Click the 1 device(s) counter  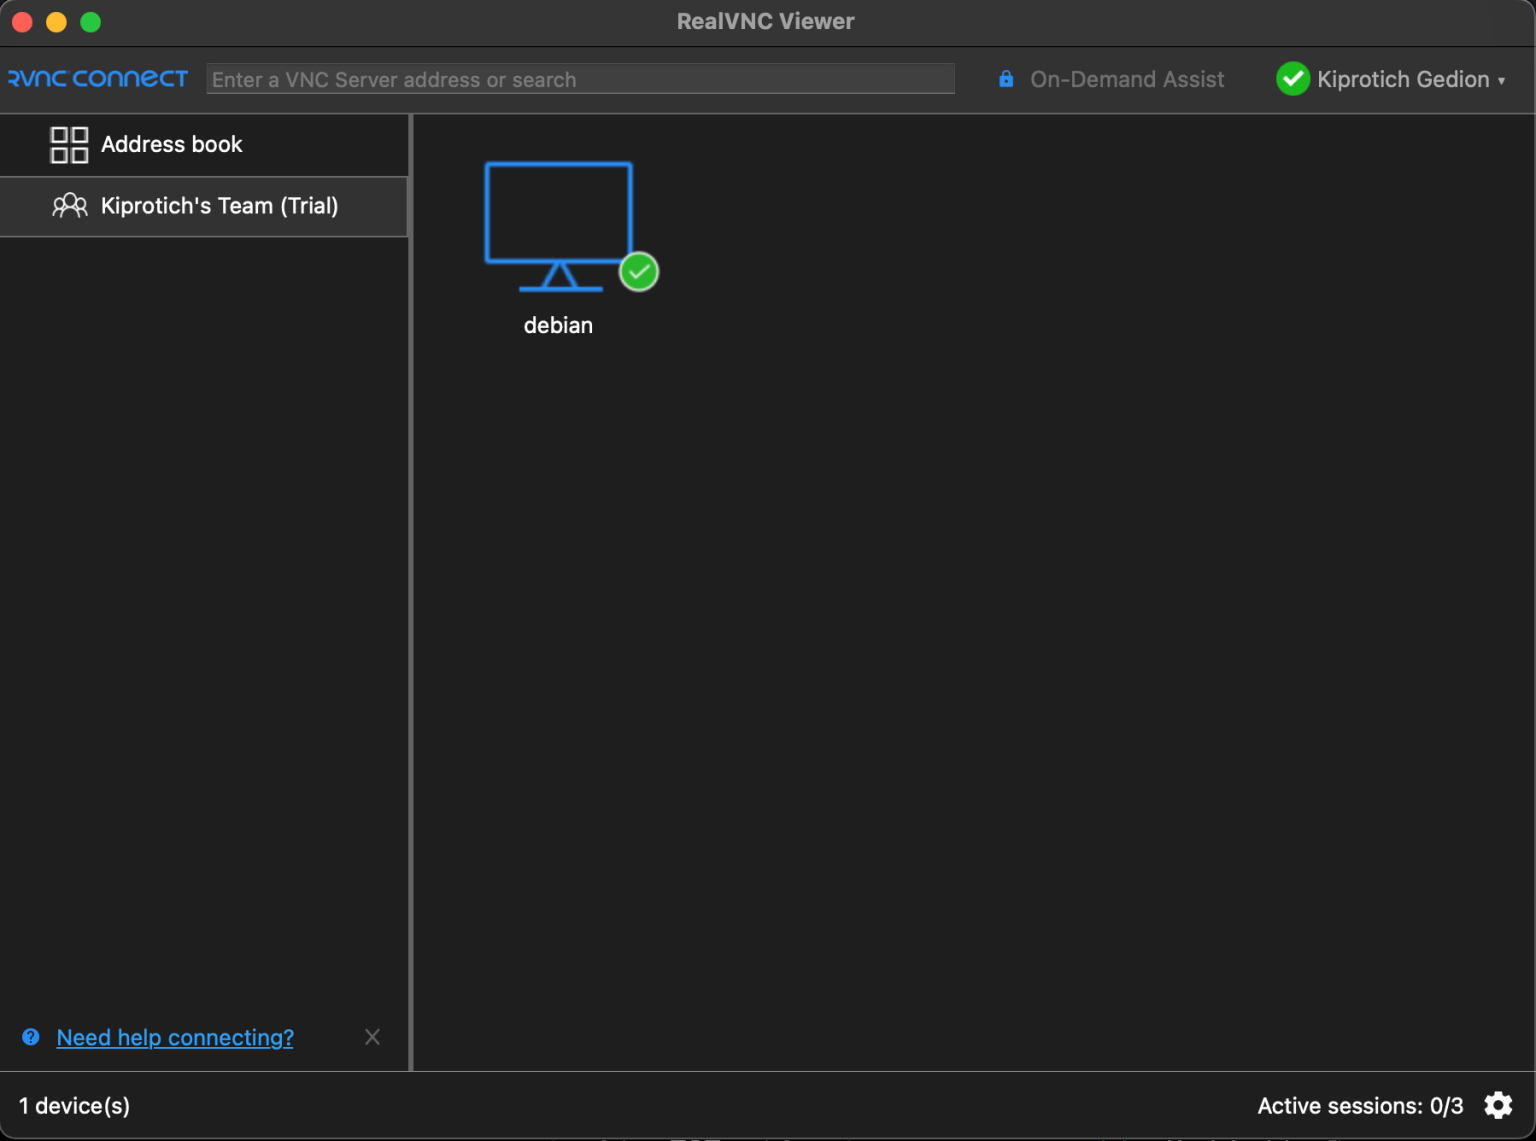click(x=74, y=1105)
